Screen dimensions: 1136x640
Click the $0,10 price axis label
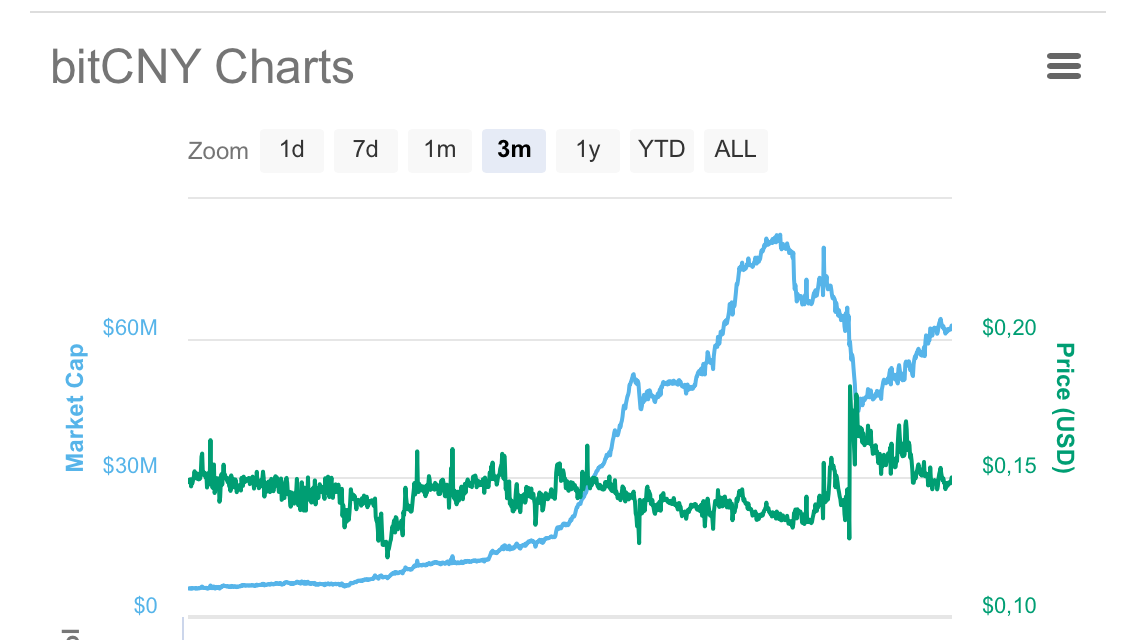pos(1009,606)
